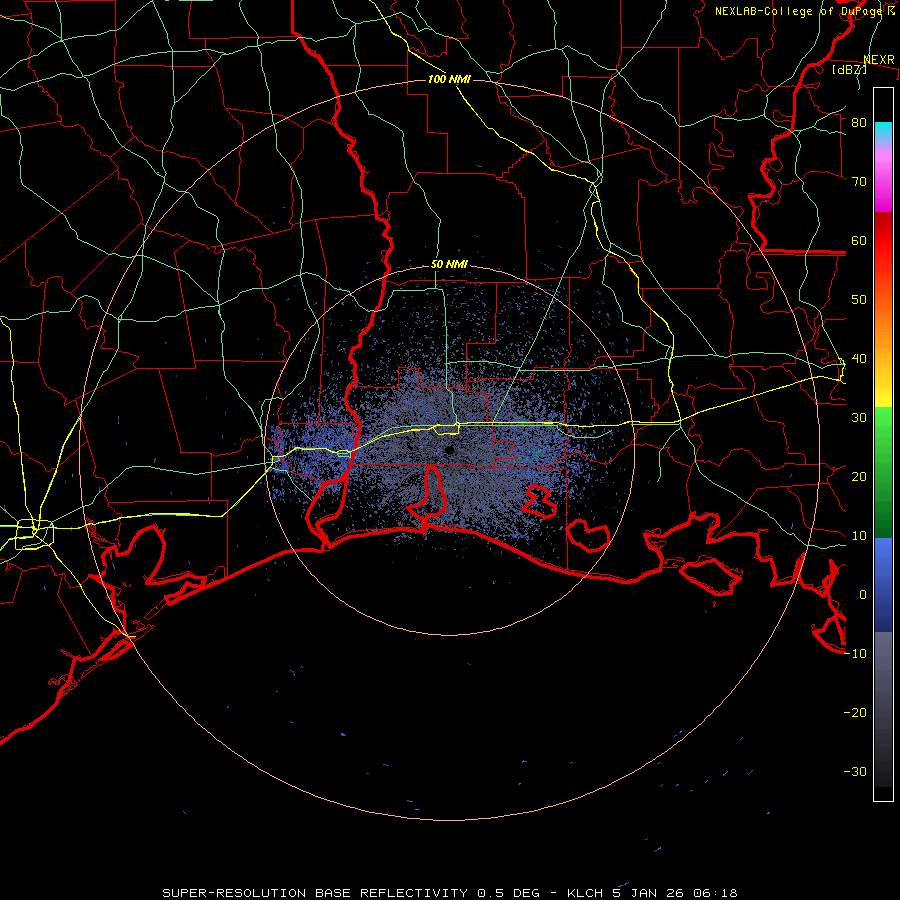
Task: Click the 100 NMI range ring label
Action: pyautogui.click(x=449, y=79)
